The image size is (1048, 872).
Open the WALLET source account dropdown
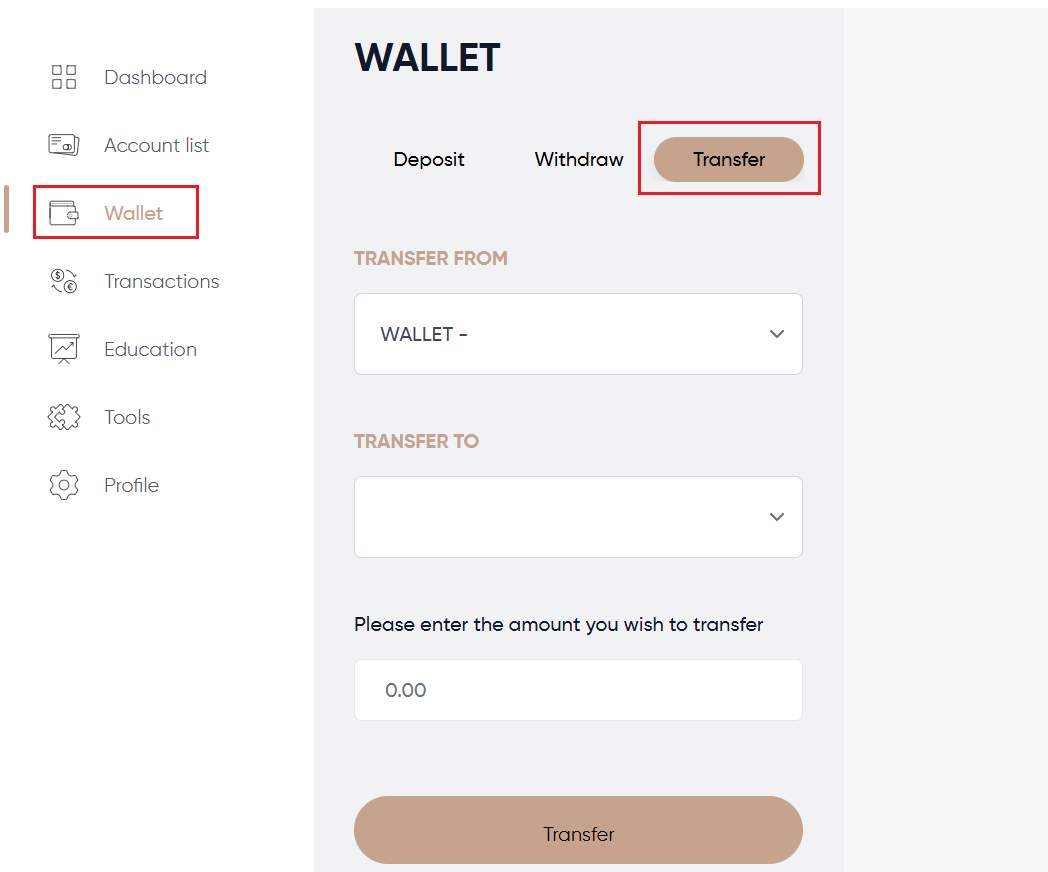560,334
